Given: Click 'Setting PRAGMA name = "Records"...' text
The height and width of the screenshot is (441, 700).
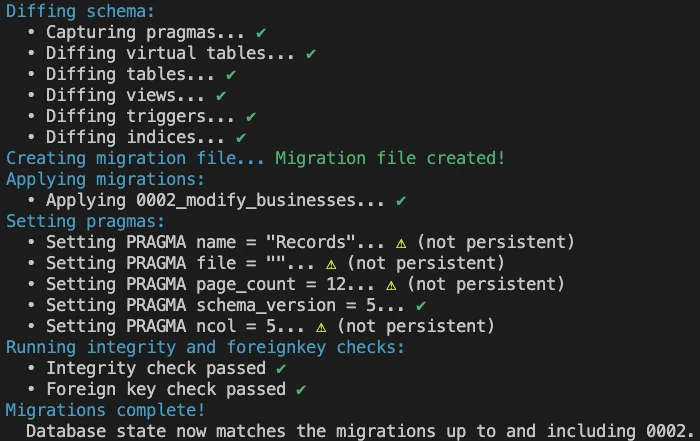Looking at the screenshot, I should click(x=215, y=242).
